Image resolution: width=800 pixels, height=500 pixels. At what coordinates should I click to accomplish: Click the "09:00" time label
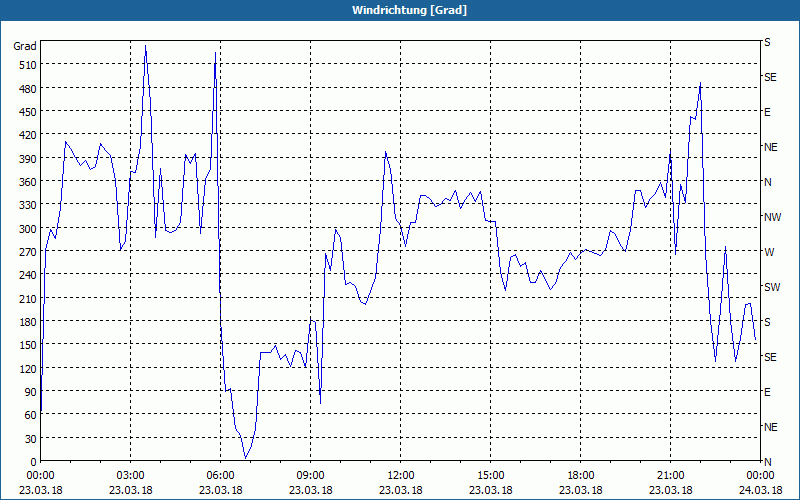tap(310, 476)
